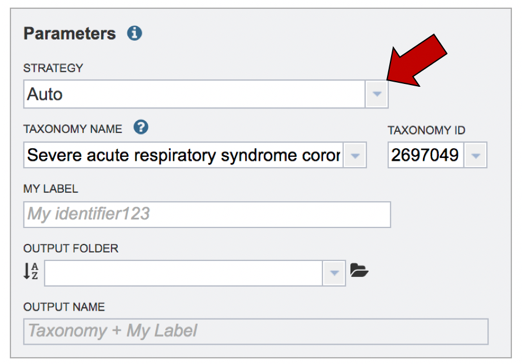
Task: Open the folder browser icon
Action: point(359,271)
